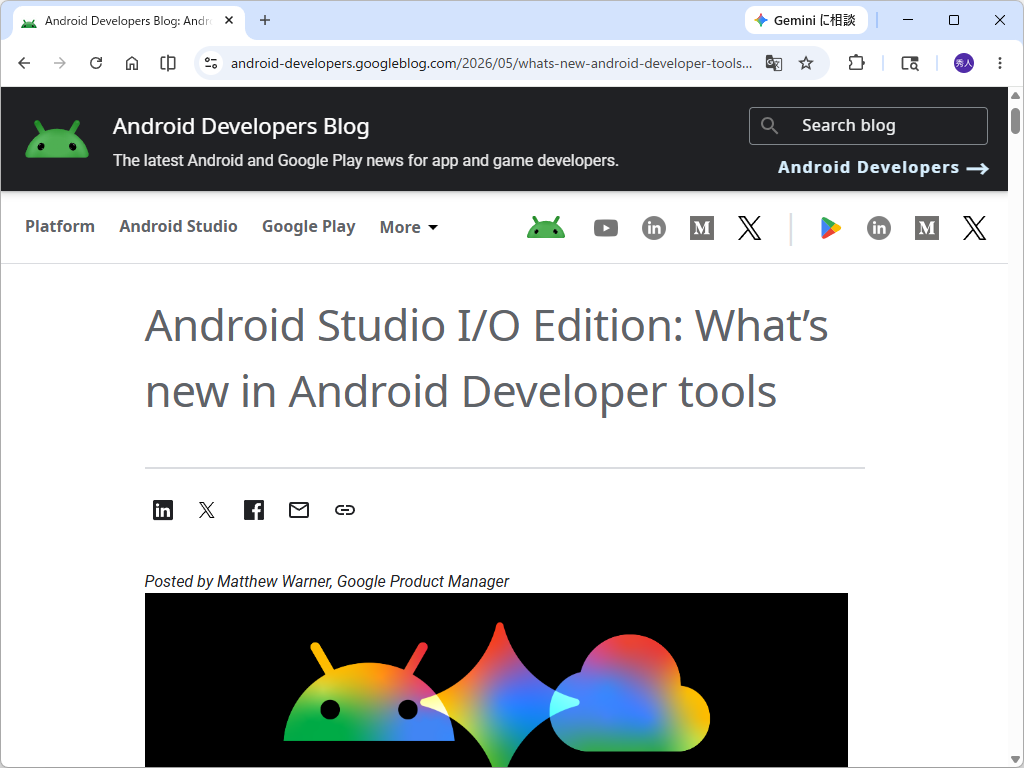Open the Android Medium icon

coord(702,228)
